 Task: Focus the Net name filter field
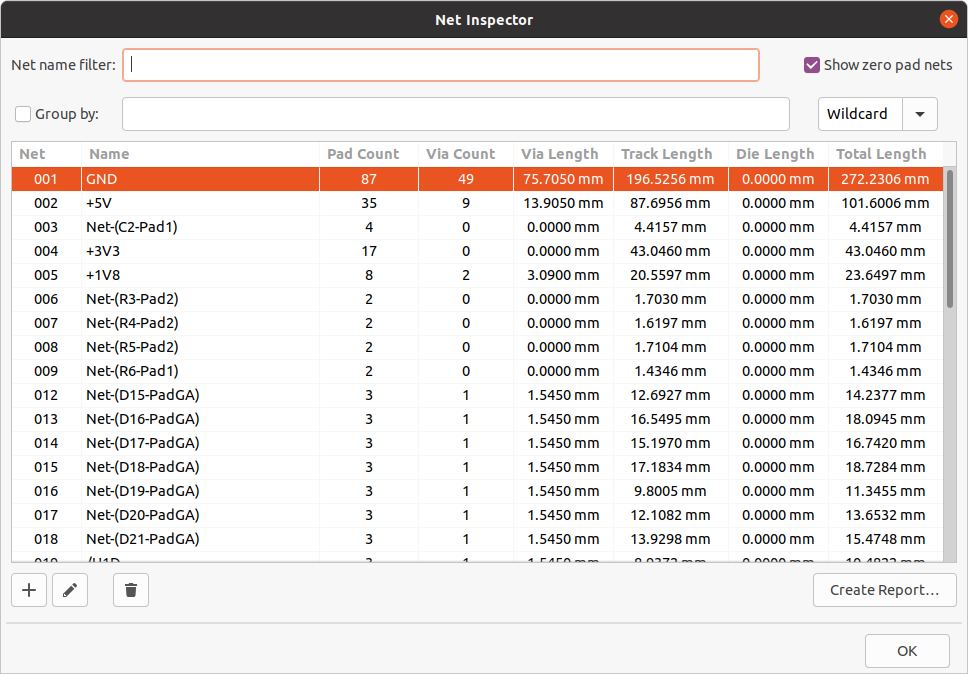pos(440,65)
